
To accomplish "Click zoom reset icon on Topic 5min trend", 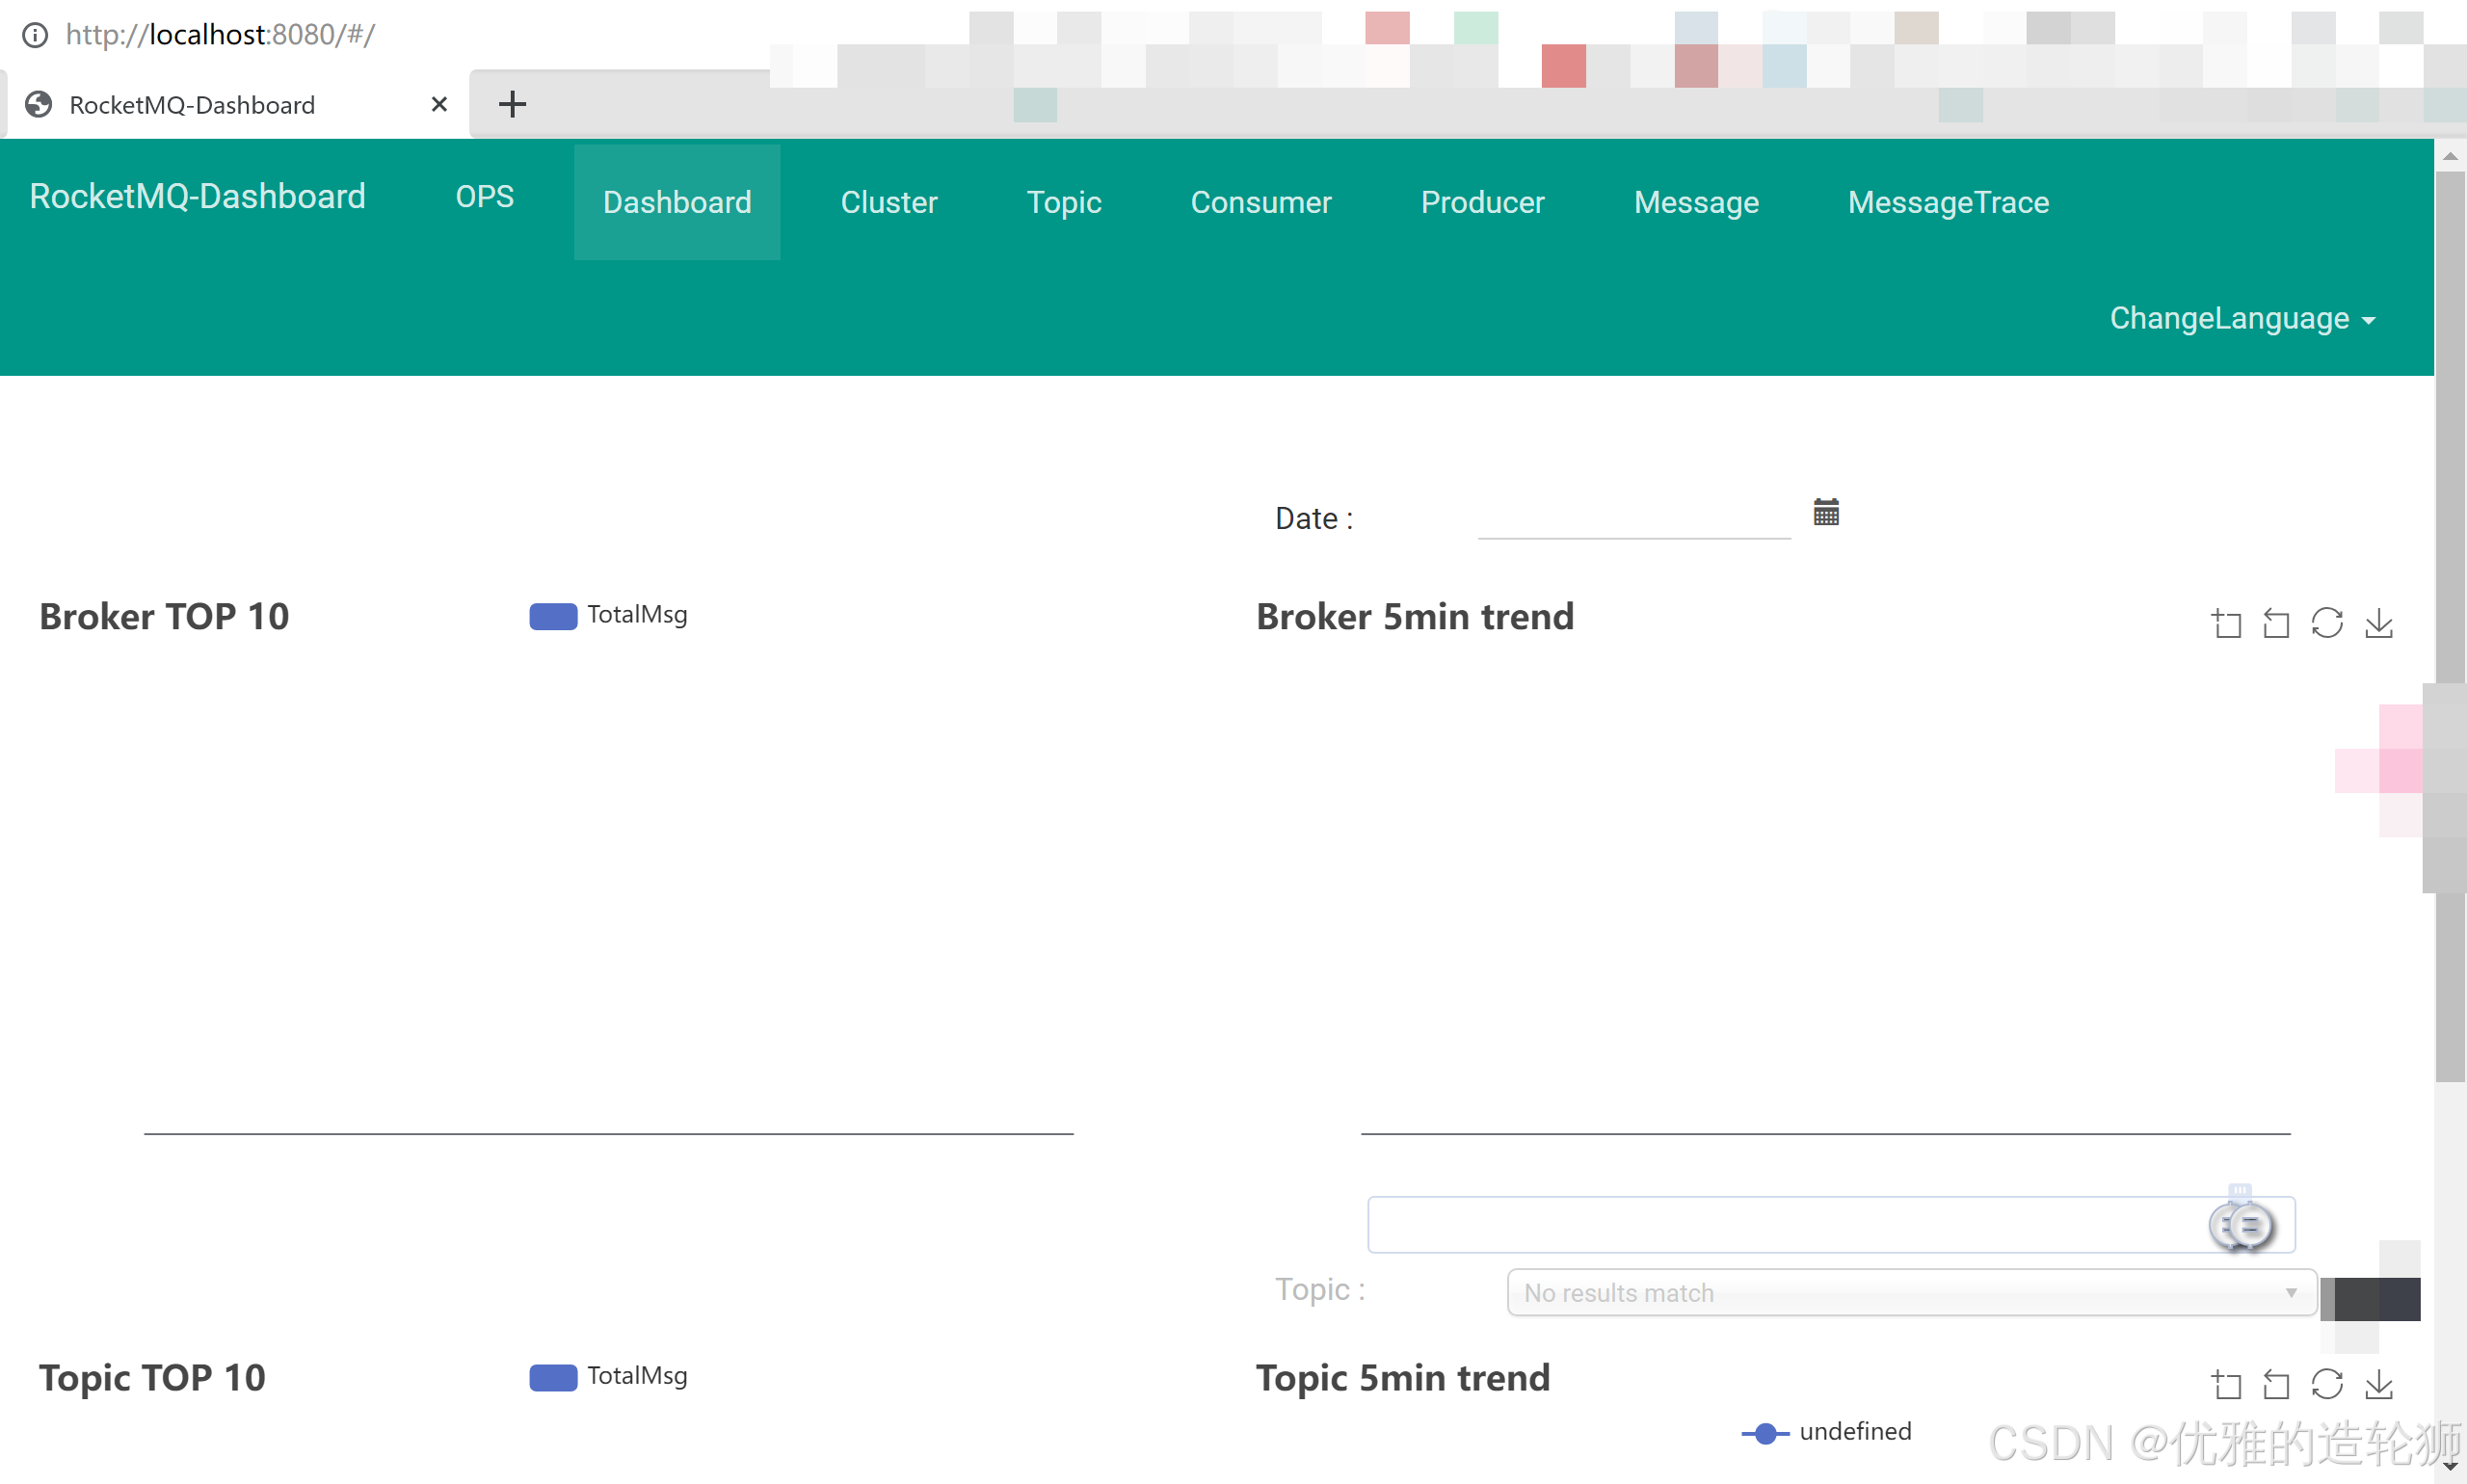I will point(2276,1384).
